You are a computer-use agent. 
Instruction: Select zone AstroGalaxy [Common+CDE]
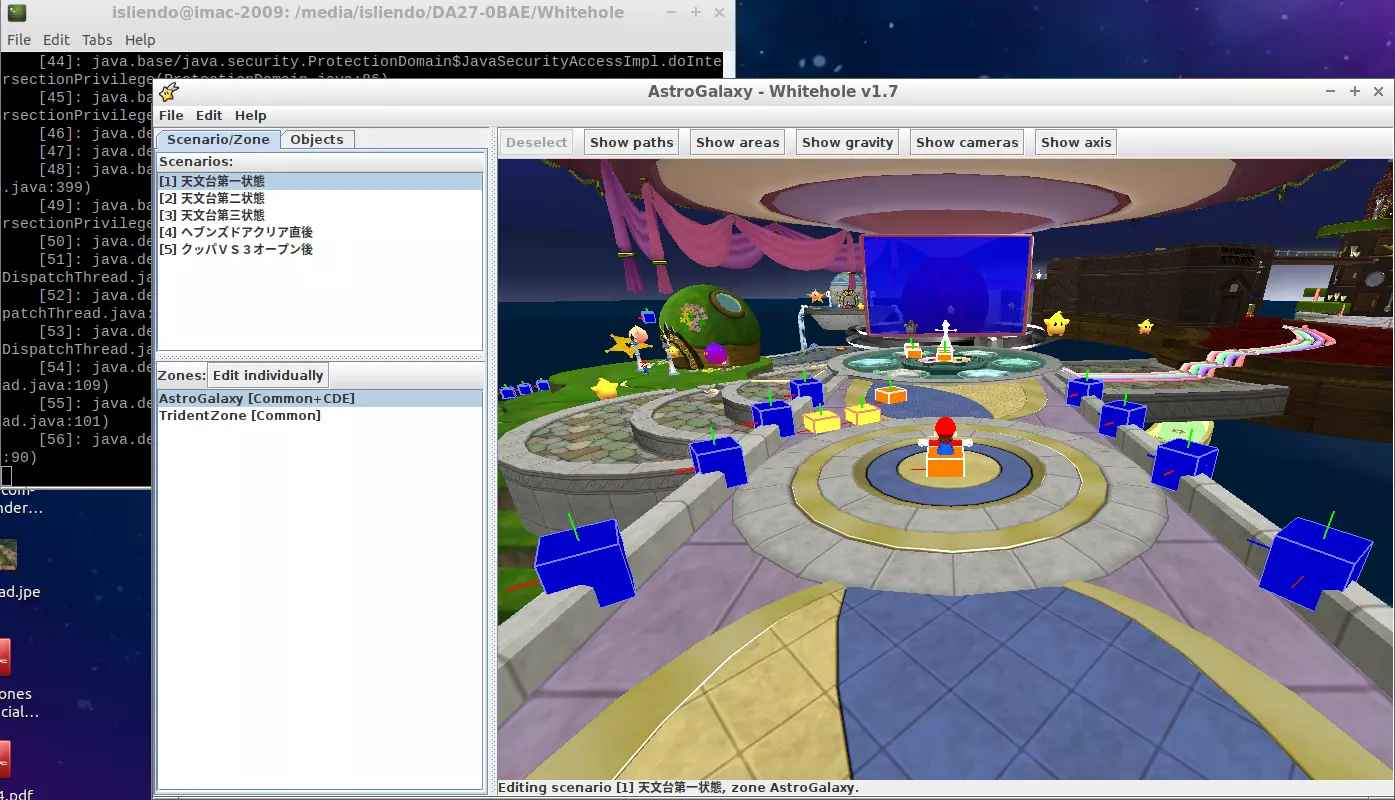tap(320, 399)
